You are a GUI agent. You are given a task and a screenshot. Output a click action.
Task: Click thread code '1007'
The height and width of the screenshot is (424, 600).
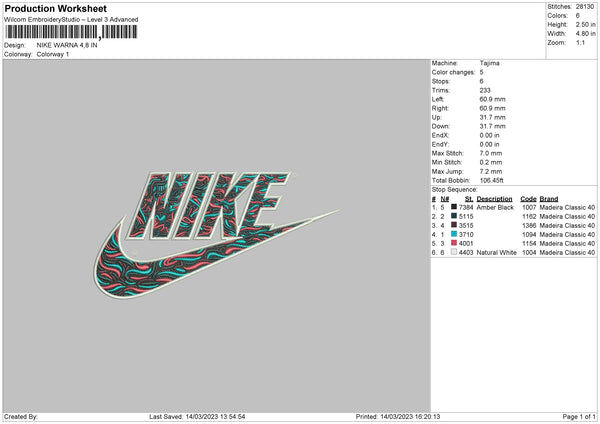coord(529,207)
